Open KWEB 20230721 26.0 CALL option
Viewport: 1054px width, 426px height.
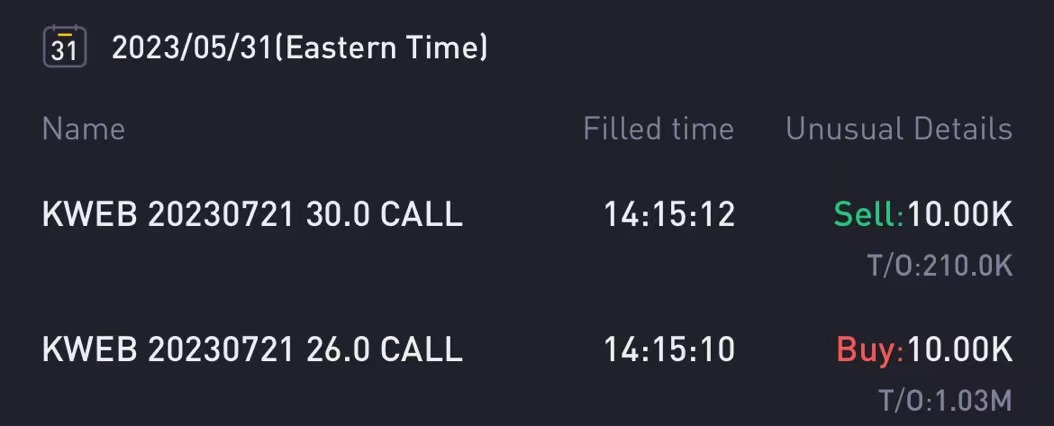252,349
